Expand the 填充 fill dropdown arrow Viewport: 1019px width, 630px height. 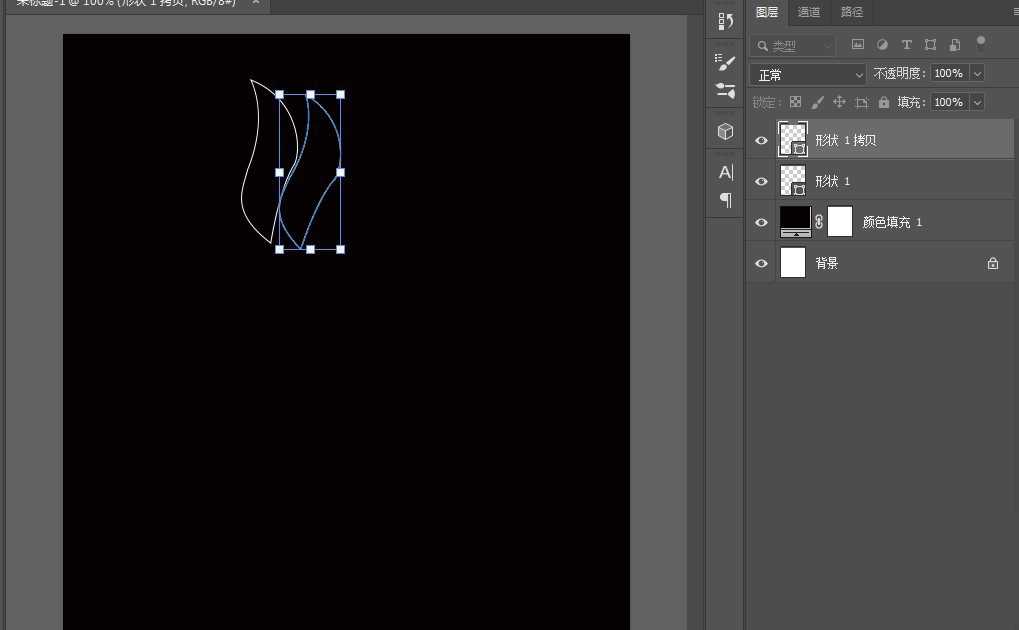(977, 102)
